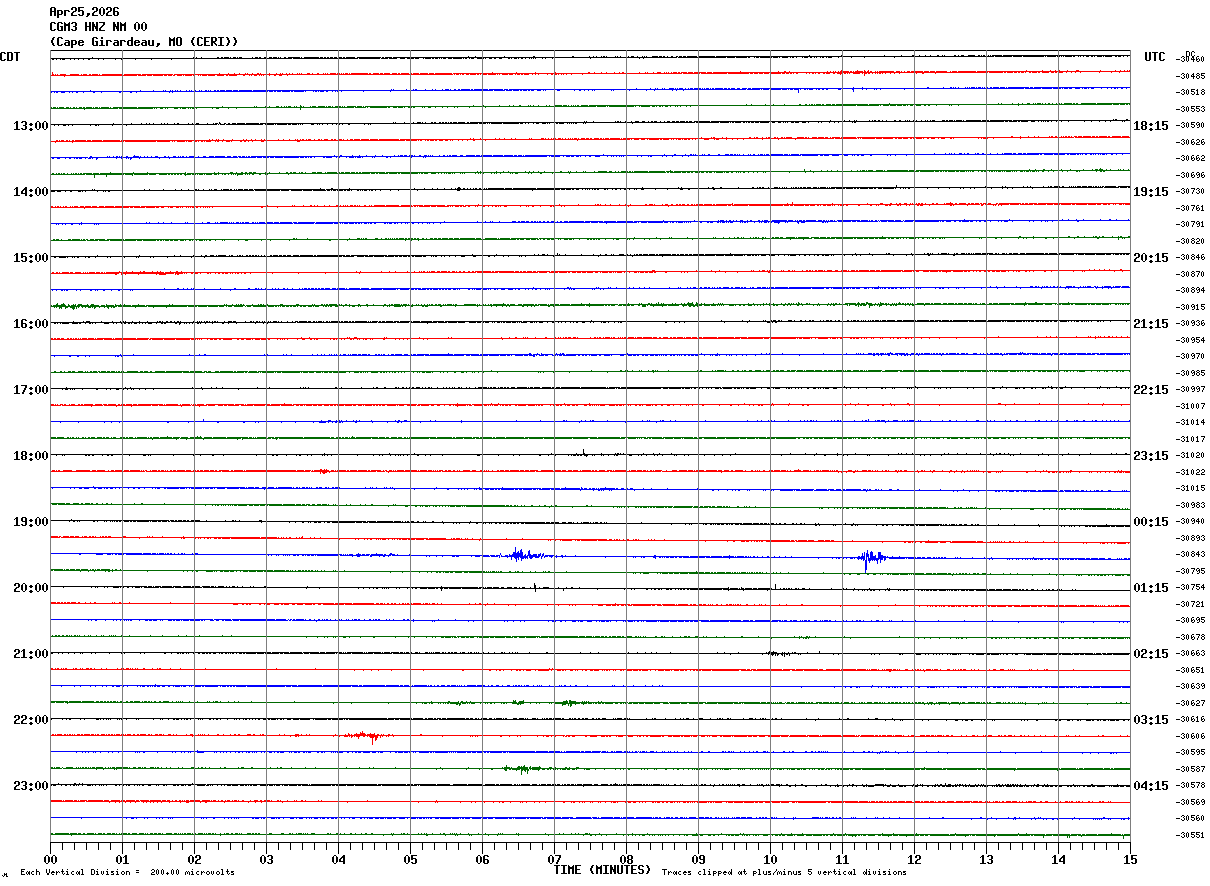Click the 19:15 UTC time label
This screenshot has height=886, width=1210.
click(x=1151, y=192)
